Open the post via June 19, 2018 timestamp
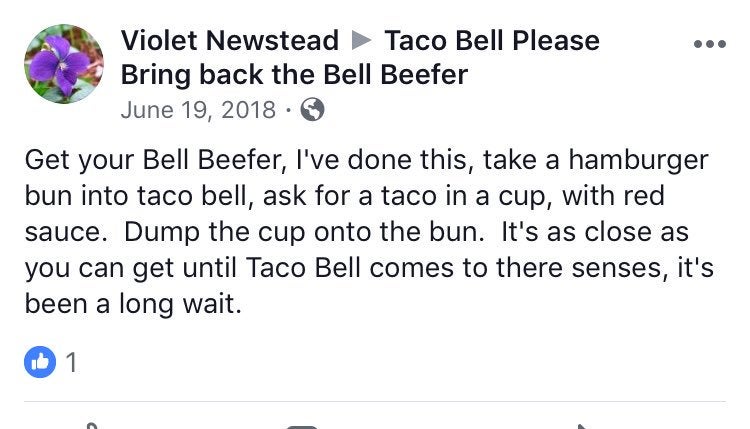Image resolution: width=750 pixels, height=429 pixels. pos(198,110)
